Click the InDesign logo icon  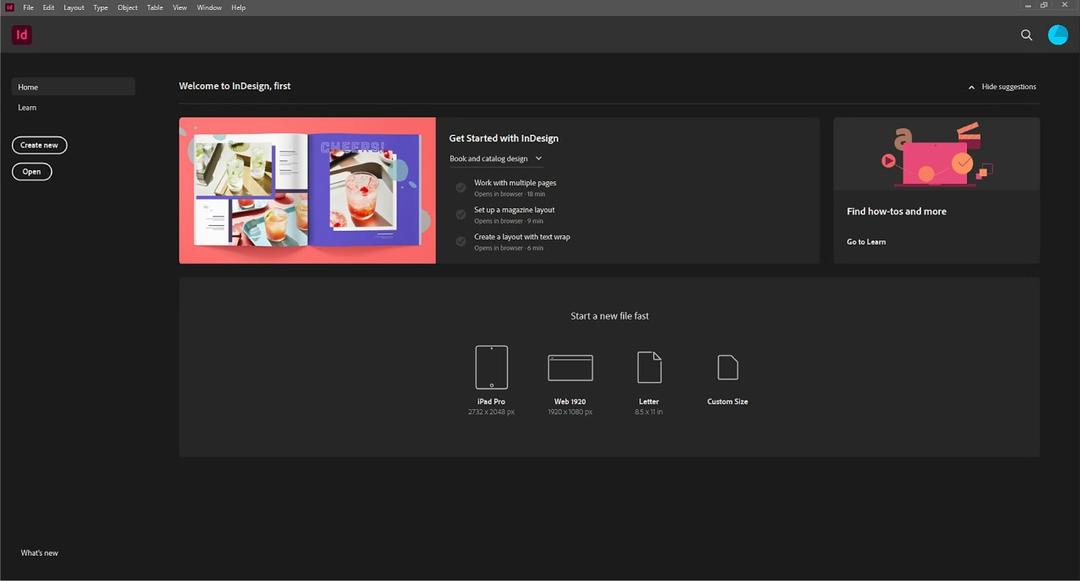point(21,34)
